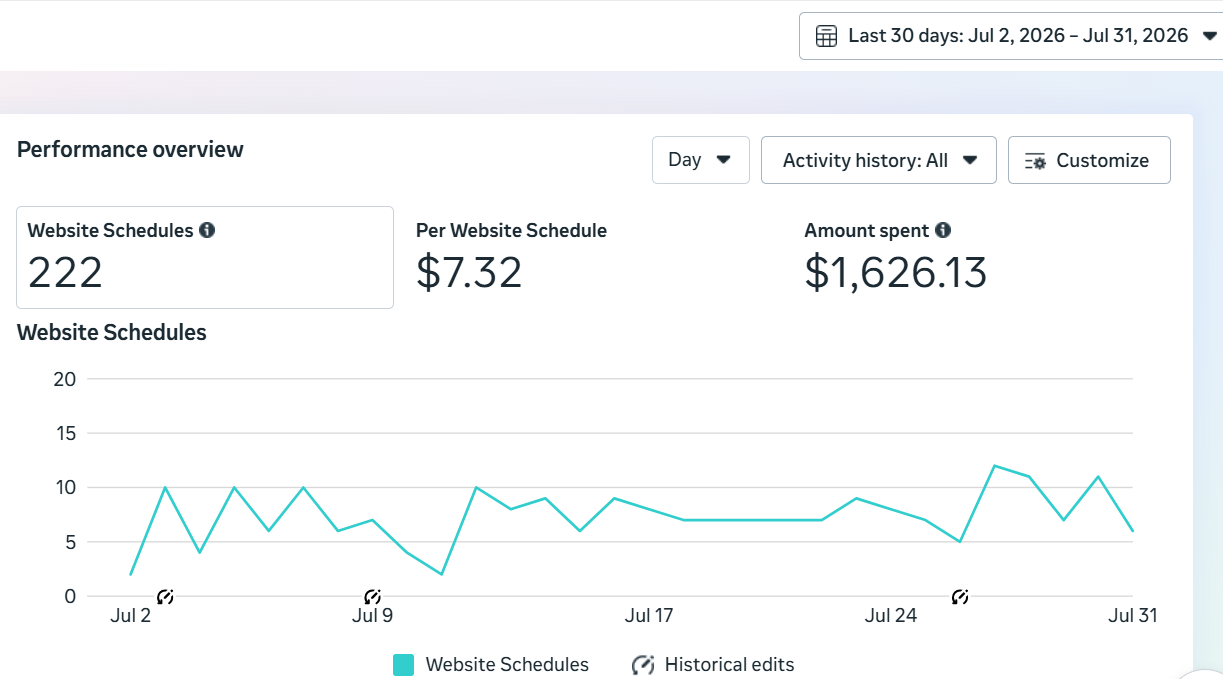Click historical edit marker near Jul 2
Viewport: 1223px width, 679px height.
pos(166,597)
